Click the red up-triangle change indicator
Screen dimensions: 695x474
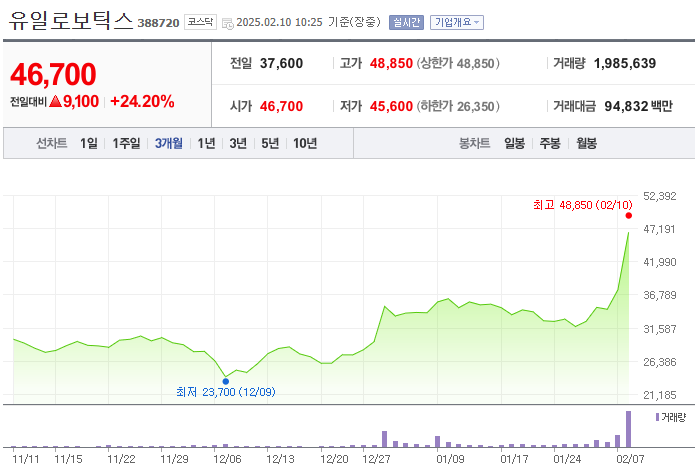55,102
